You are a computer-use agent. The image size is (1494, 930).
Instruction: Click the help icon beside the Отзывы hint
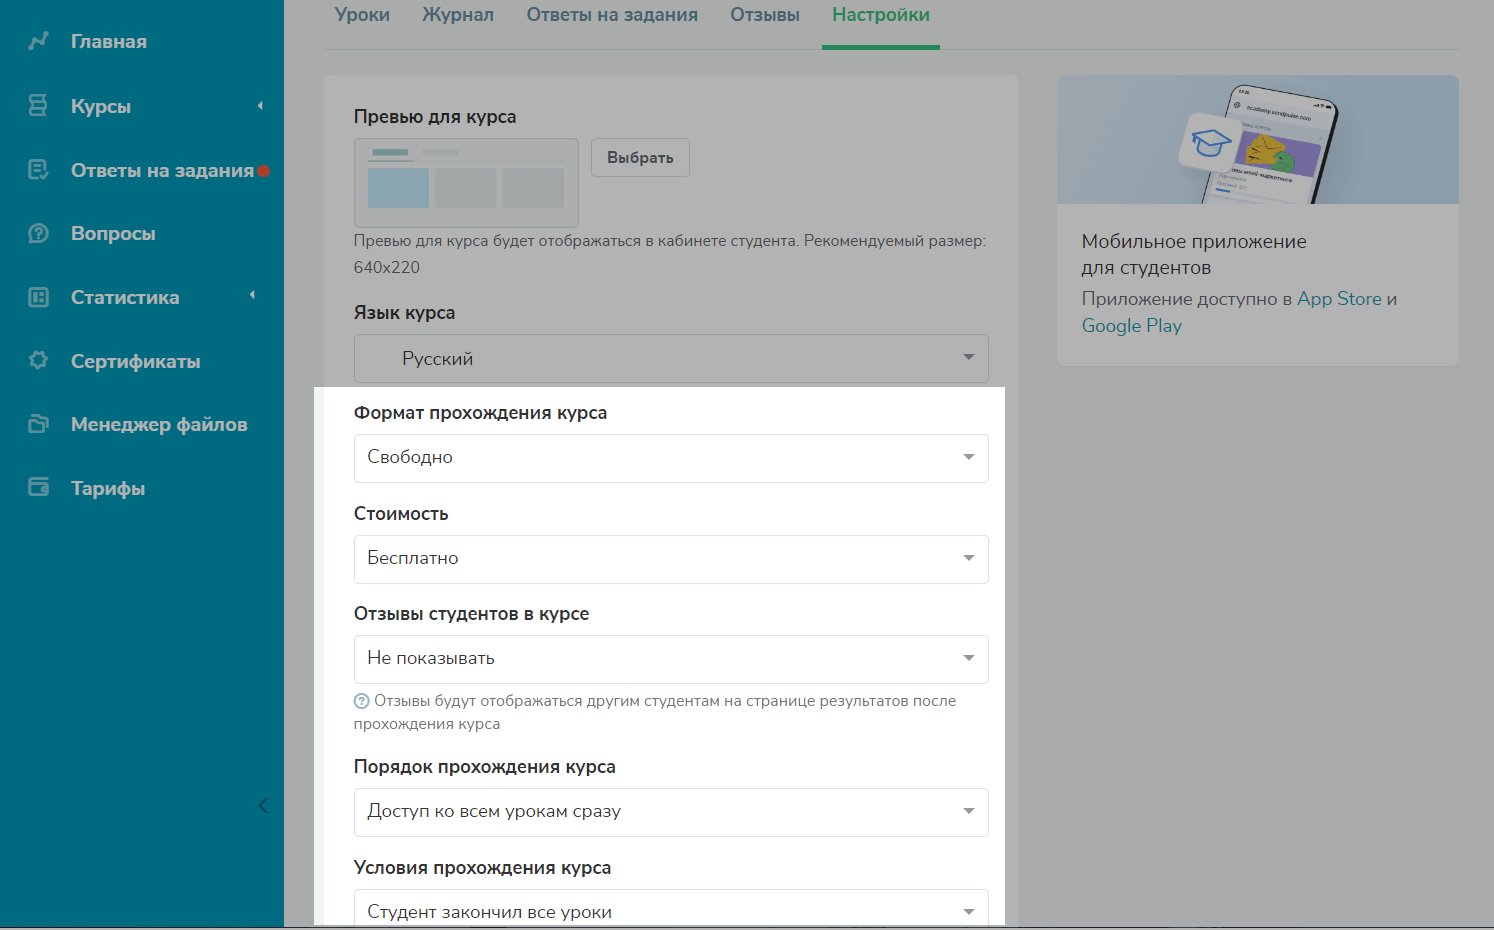click(362, 701)
